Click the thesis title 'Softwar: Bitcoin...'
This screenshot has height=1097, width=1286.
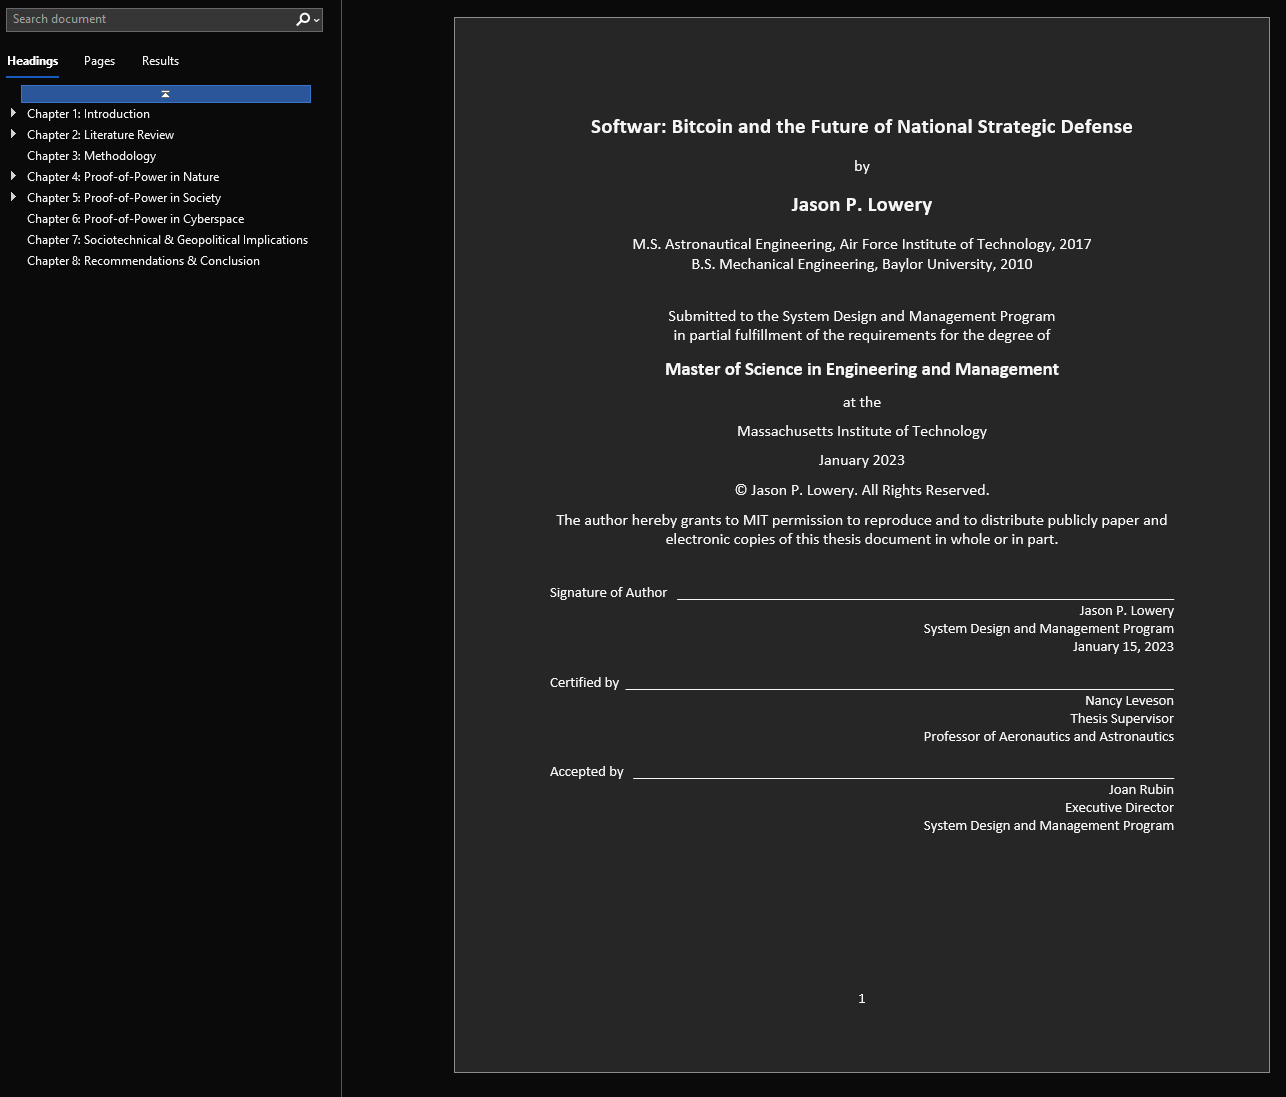(x=861, y=127)
